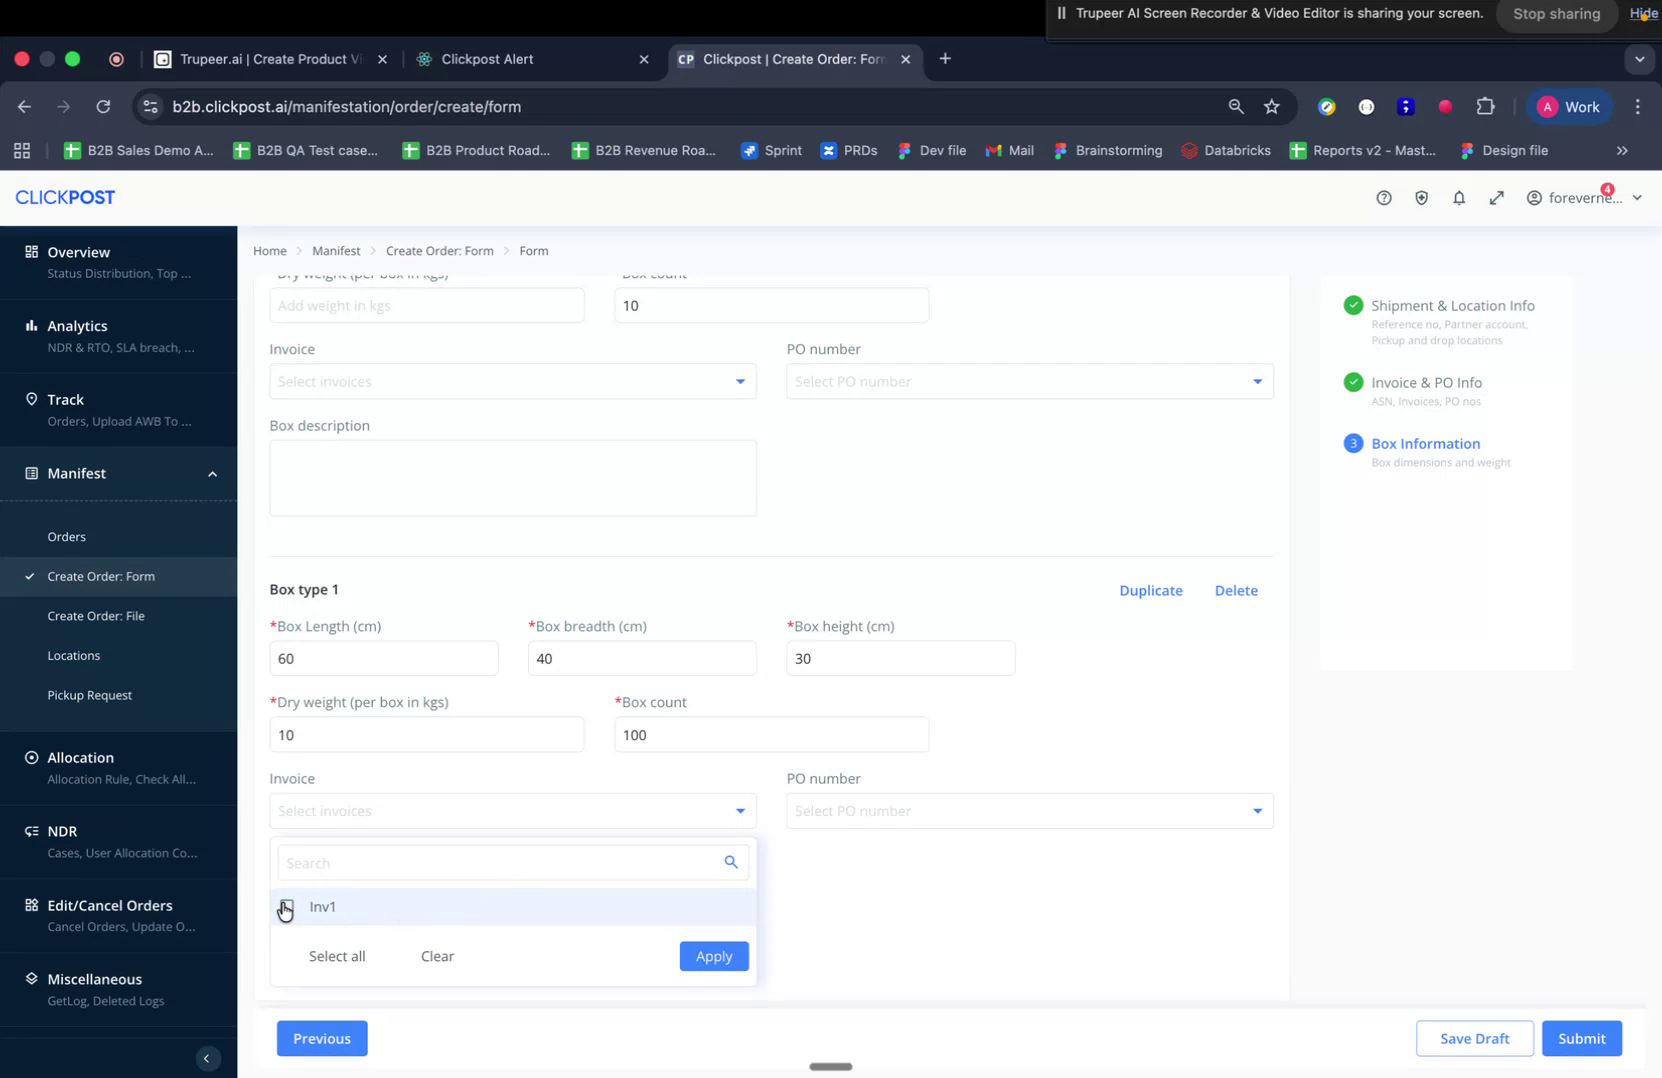Enter fullscreen using the expand icon

pos(1497,197)
